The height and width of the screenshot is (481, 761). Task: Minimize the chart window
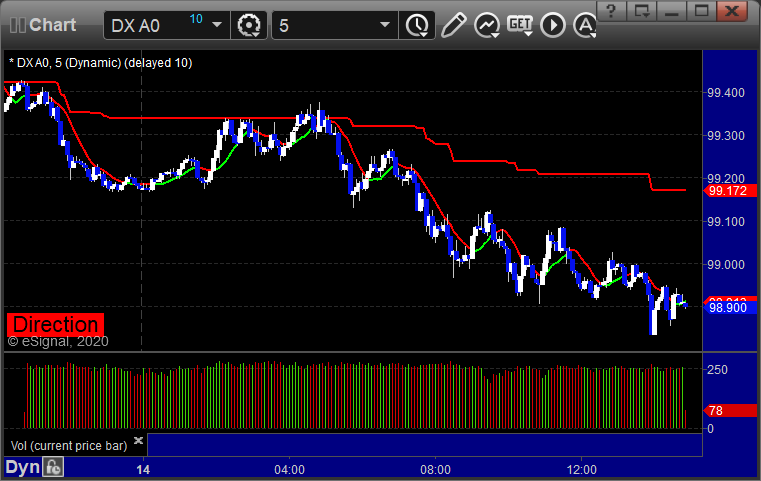(x=672, y=11)
